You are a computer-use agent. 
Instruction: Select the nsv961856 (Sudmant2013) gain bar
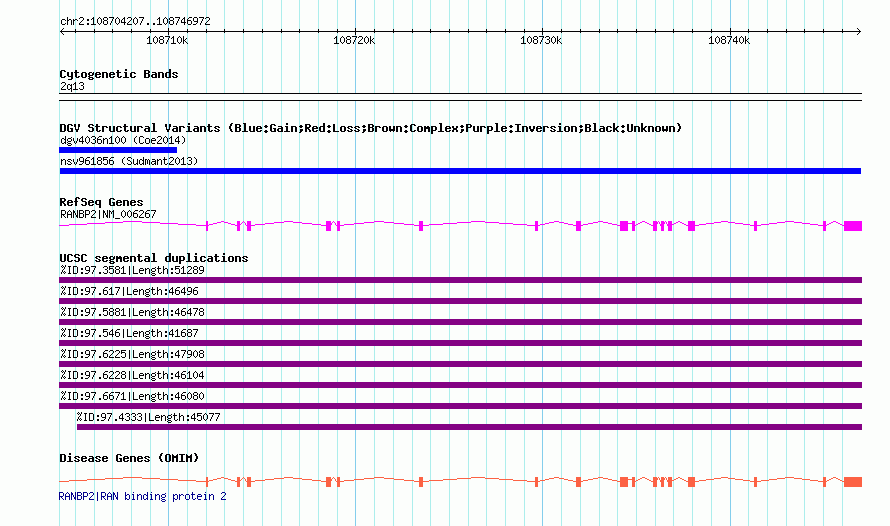pos(460,171)
